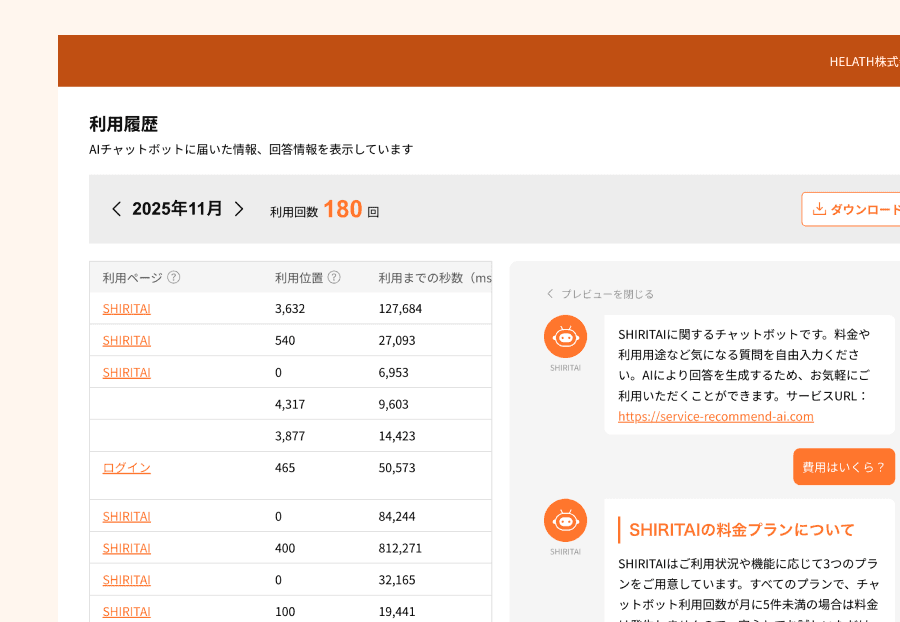Click the usage count value 180

(x=343, y=209)
